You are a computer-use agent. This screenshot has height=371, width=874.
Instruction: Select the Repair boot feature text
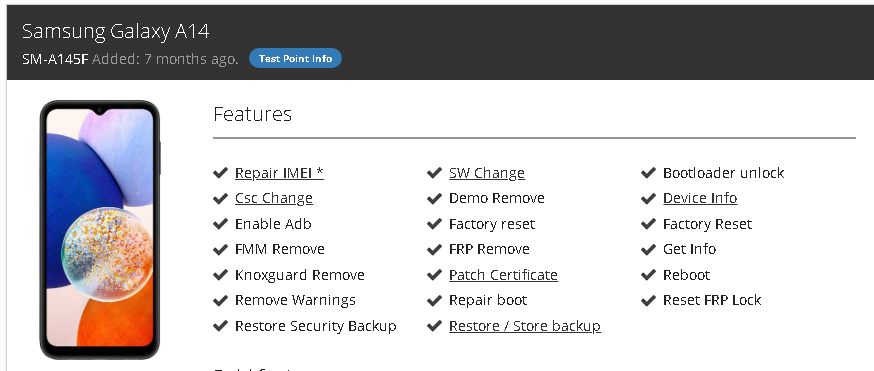point(488,300)
